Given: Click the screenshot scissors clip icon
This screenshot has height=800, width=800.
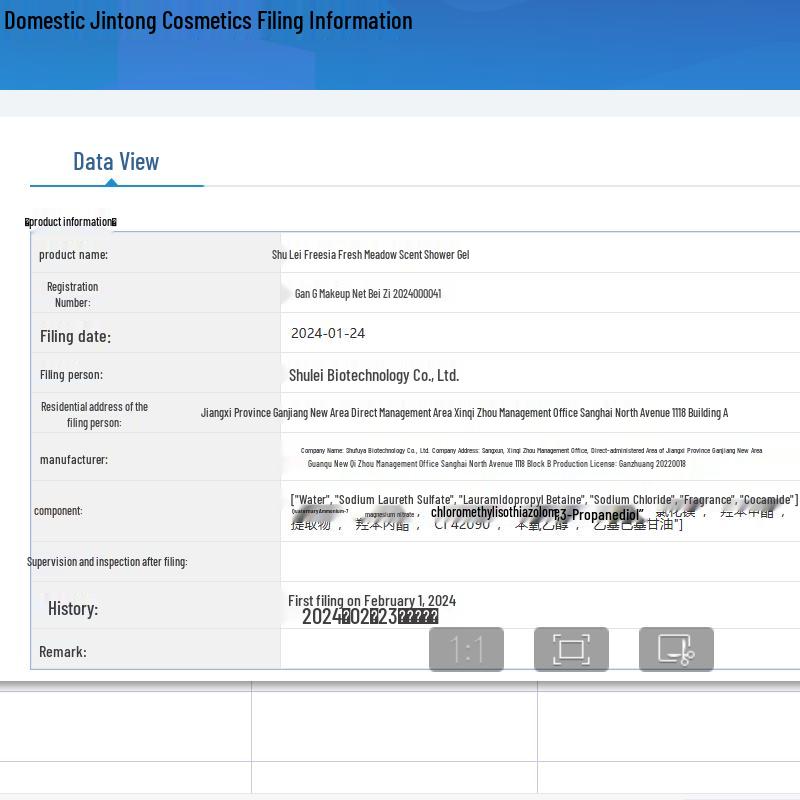Looking at the screenshot, I should [x=676, y=649].
